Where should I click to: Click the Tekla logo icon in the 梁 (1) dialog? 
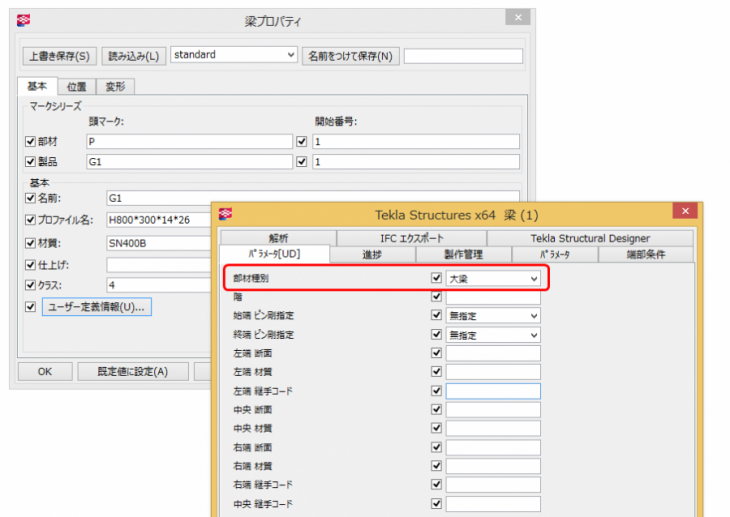tap(225, 214)
